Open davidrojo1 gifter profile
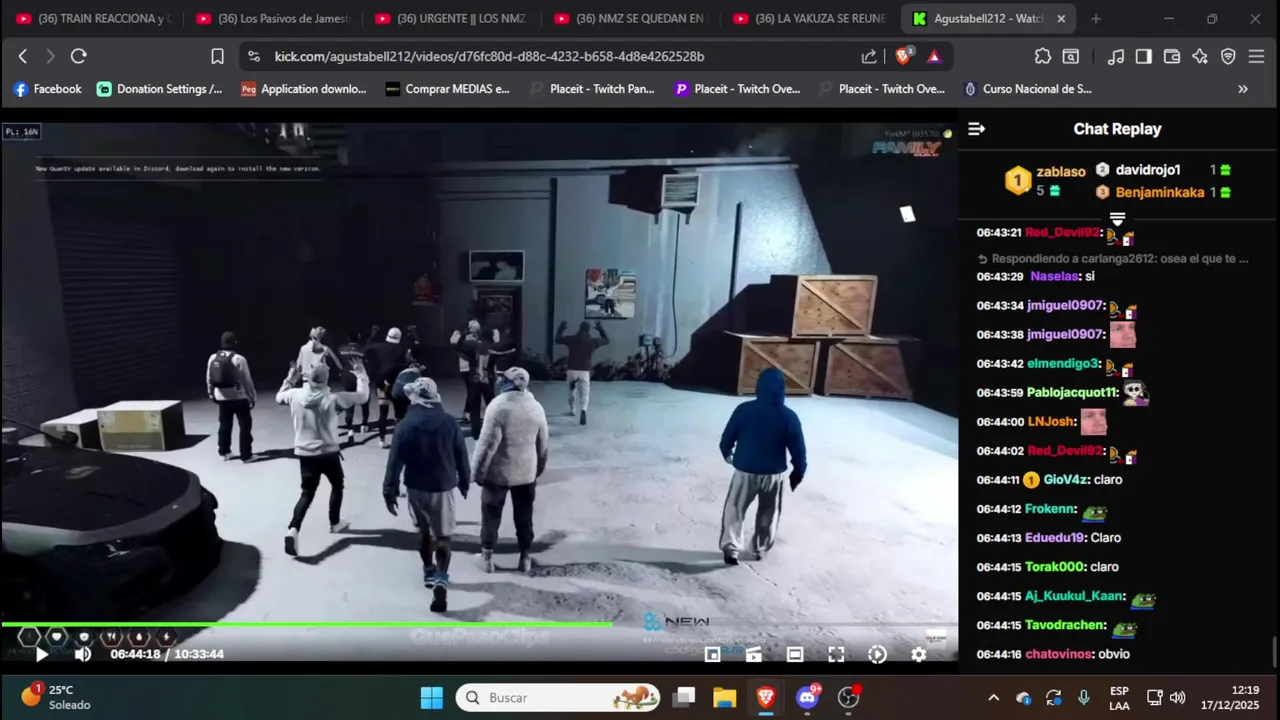The height and width of the screenshot is (720, 1280). click(x=1148, y=170)
